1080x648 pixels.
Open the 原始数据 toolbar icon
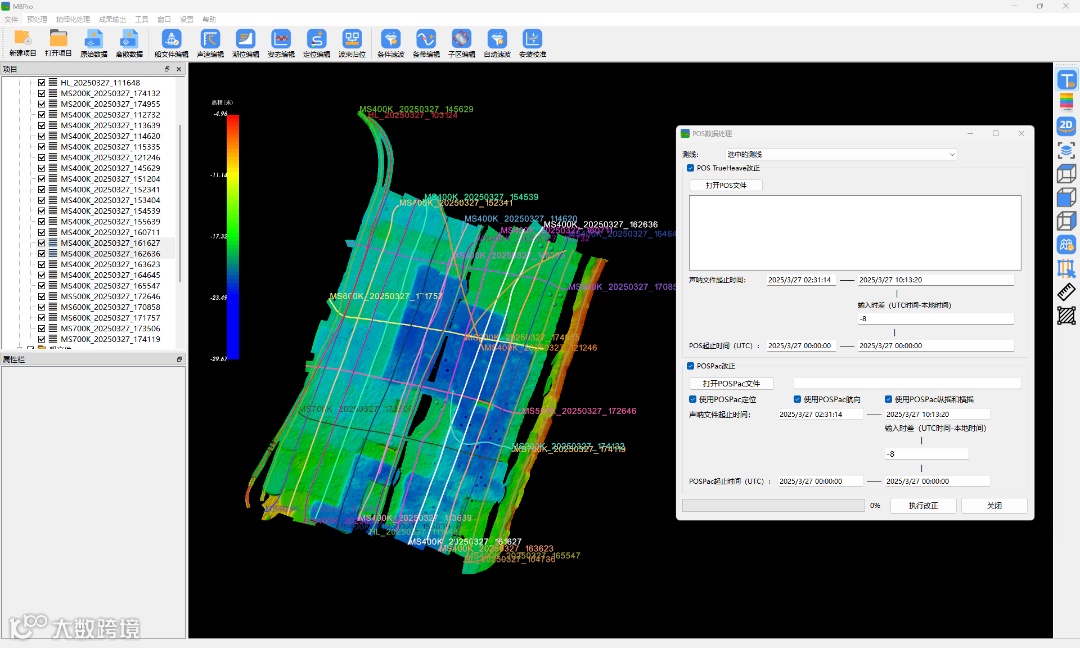pyautogui.click(x=94, y=43)
